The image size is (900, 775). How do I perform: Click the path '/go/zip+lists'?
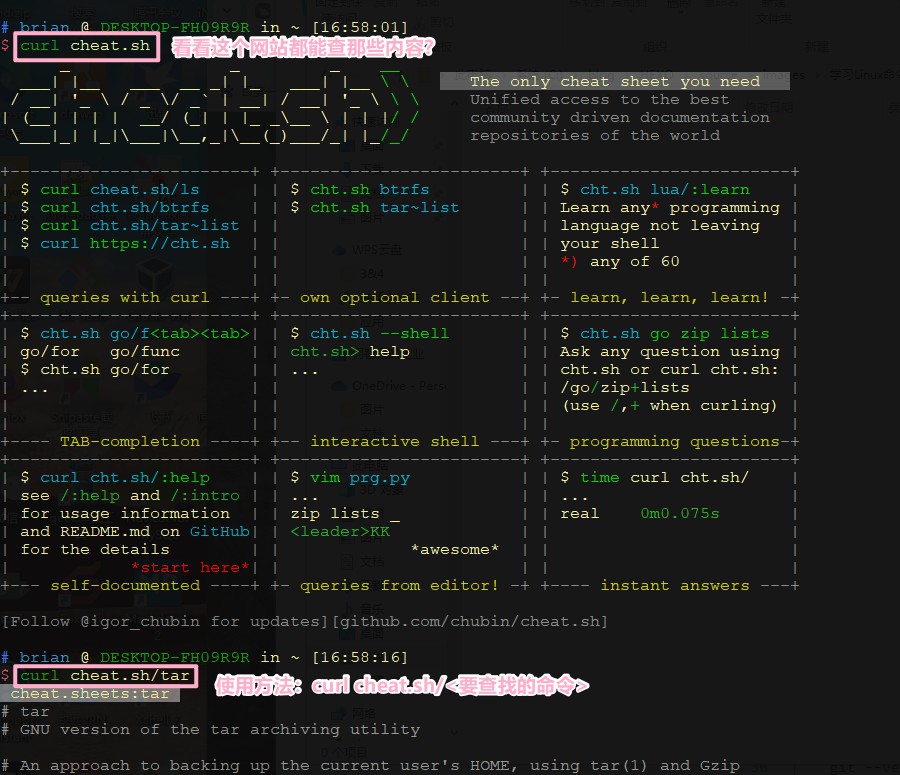[624, 388]
